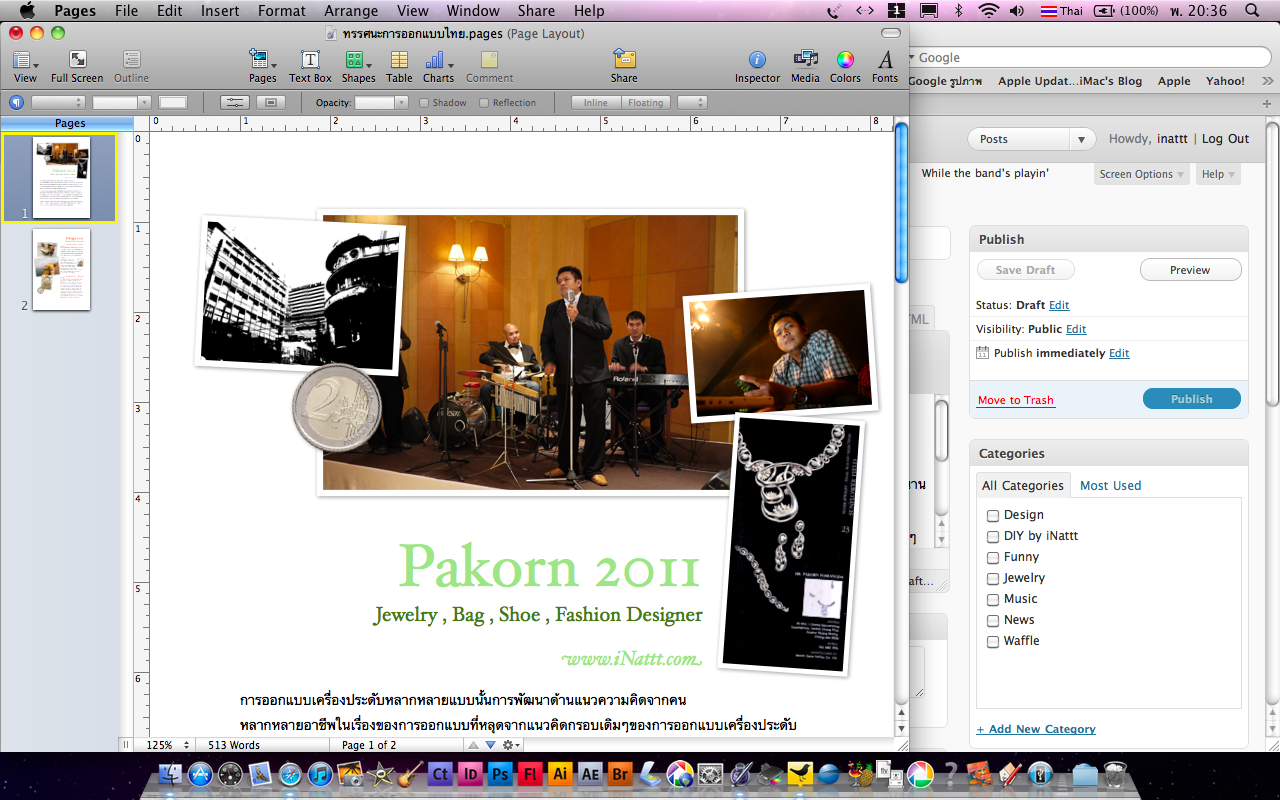Open the Inspector panel
Viewport: 1280px width, 800px height.
click(757, 66)
